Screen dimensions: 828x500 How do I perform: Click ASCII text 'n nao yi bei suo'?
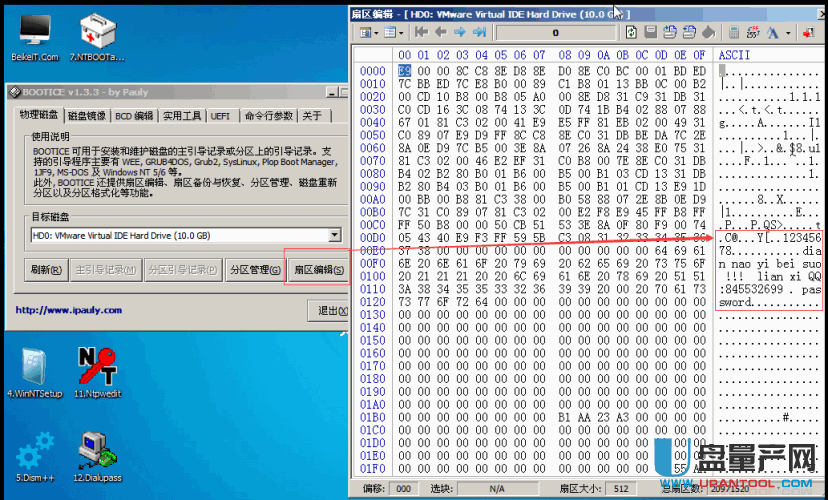pos(770,263)
